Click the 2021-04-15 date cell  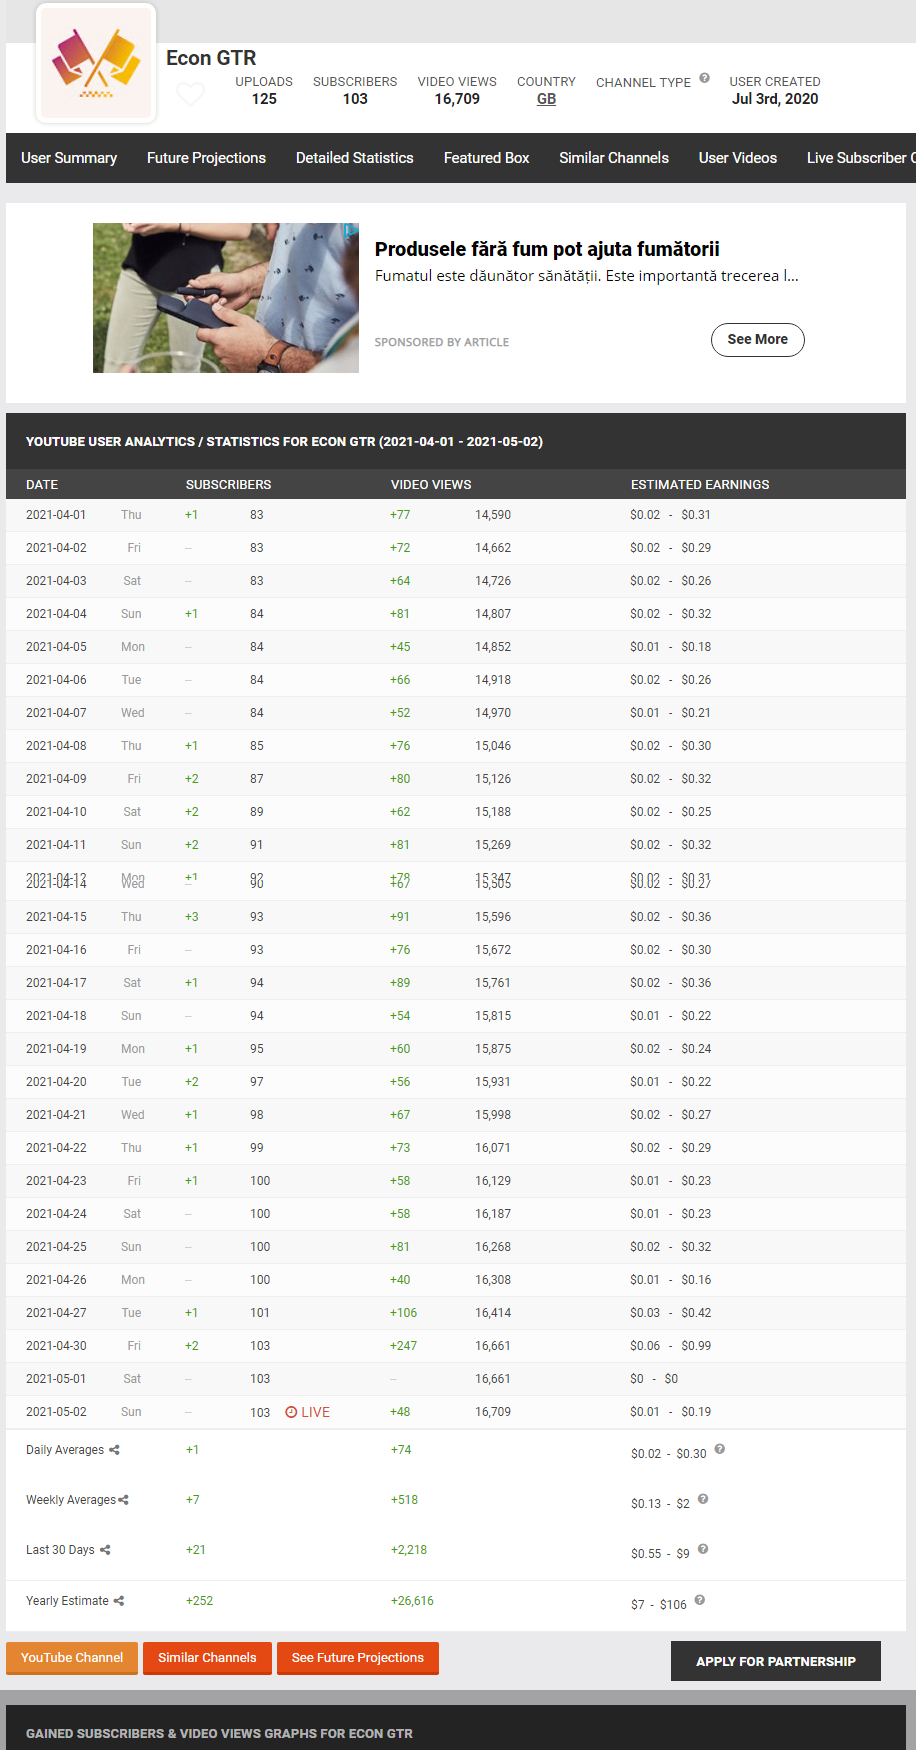click(56, 917)
